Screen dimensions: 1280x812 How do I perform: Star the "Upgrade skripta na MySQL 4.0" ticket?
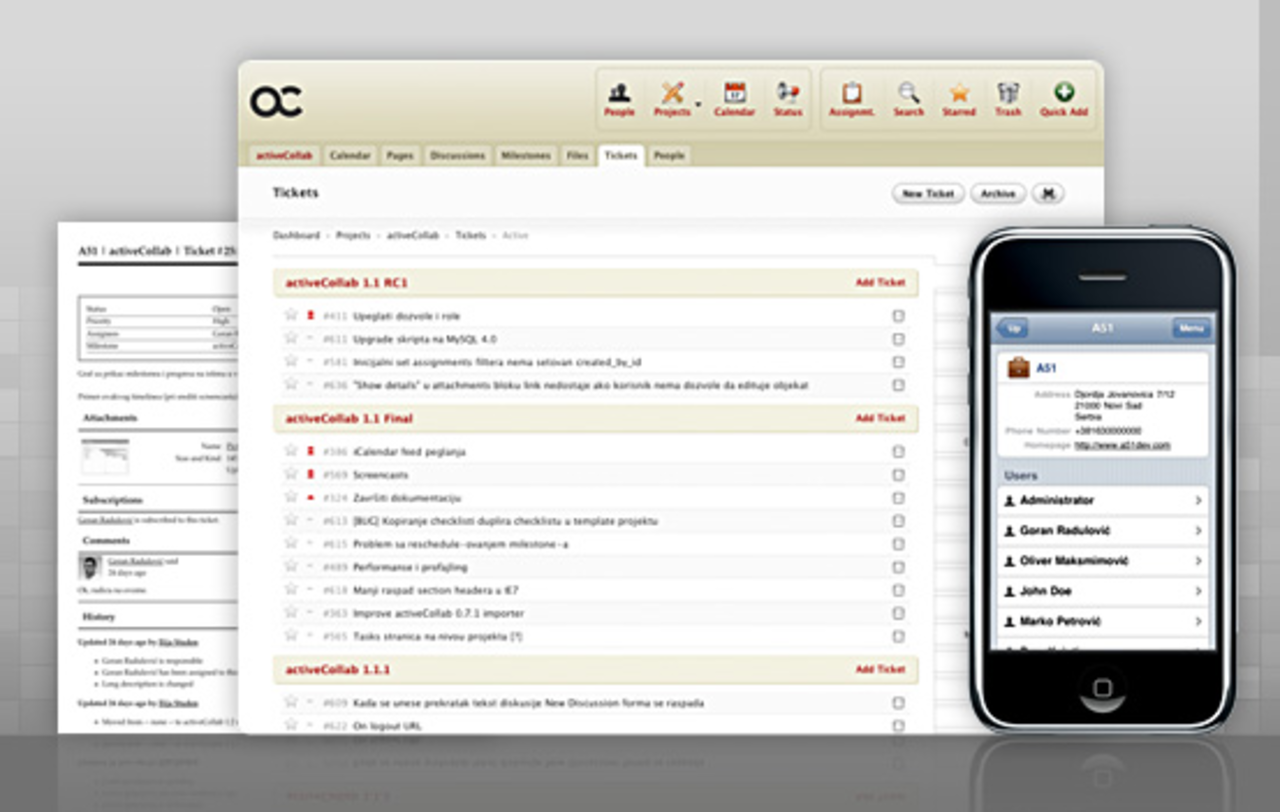coord(291,338)
